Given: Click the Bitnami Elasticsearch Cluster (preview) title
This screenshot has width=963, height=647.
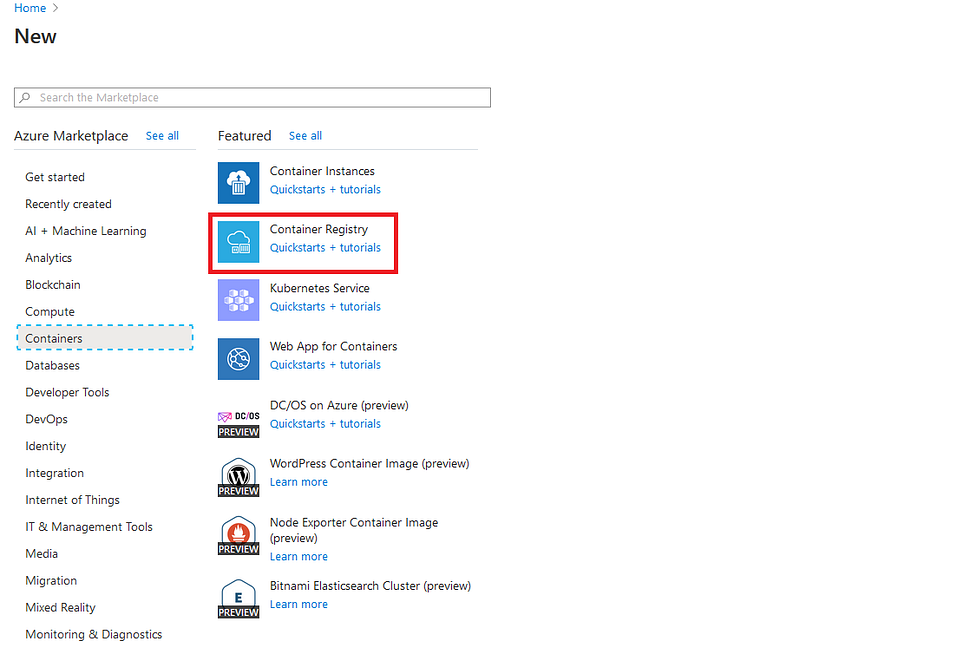Looking at the screenshot, I should pyautogui.click(x=370, y=586).
